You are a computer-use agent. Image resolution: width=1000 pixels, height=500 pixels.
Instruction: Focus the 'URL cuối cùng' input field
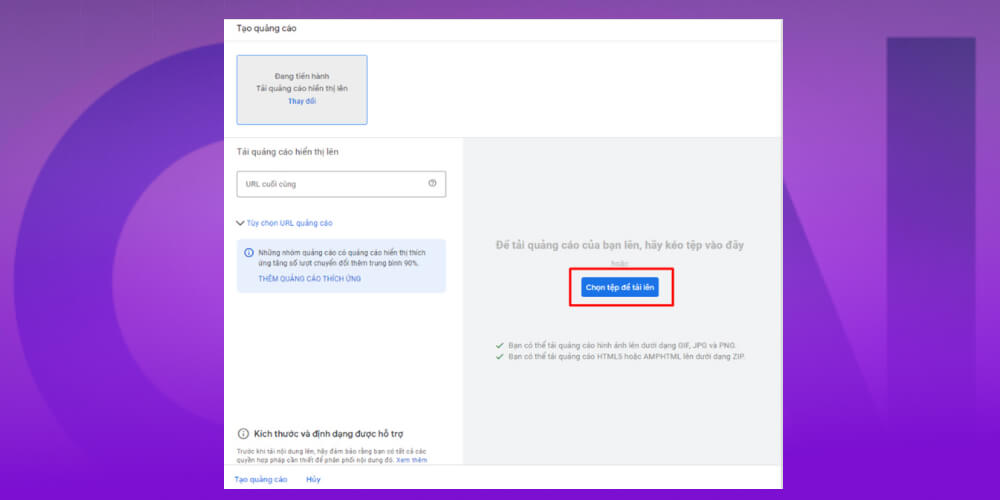(x=330, y=184)
